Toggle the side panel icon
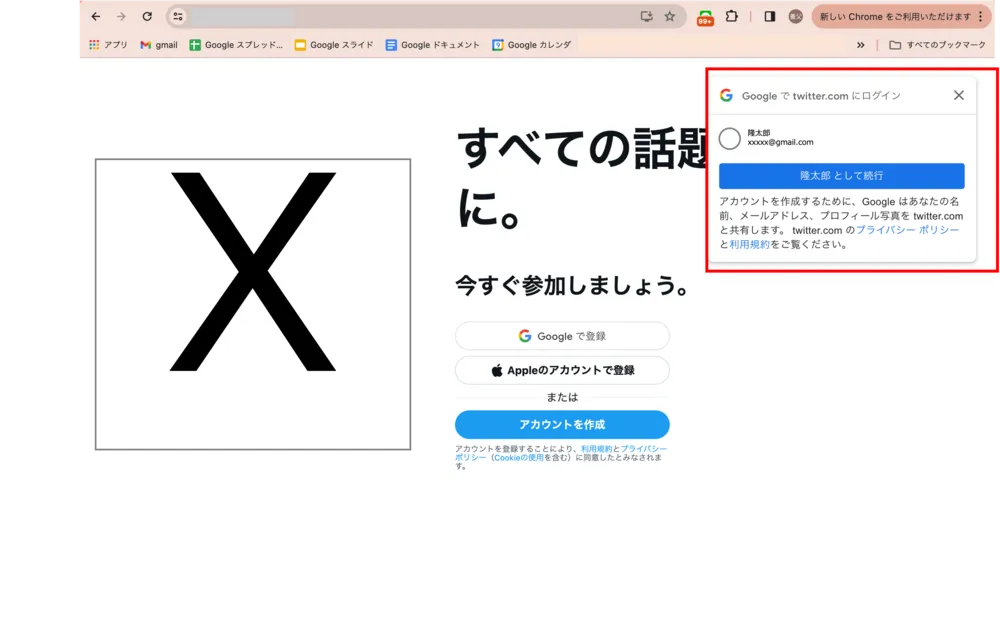Viewport: 1000px width, 628px height. (x=770, y=17)
